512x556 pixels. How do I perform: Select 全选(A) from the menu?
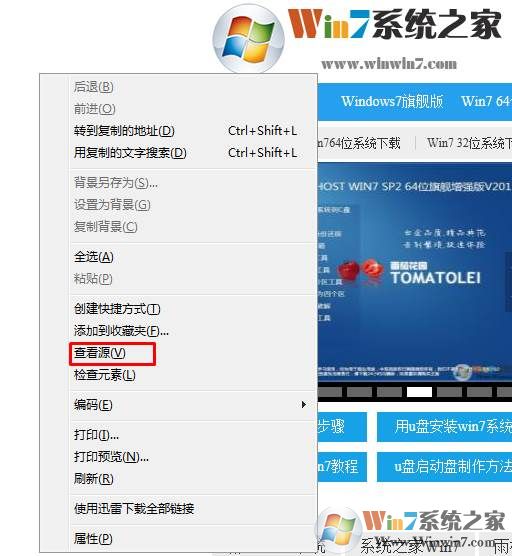click(94, 257)
